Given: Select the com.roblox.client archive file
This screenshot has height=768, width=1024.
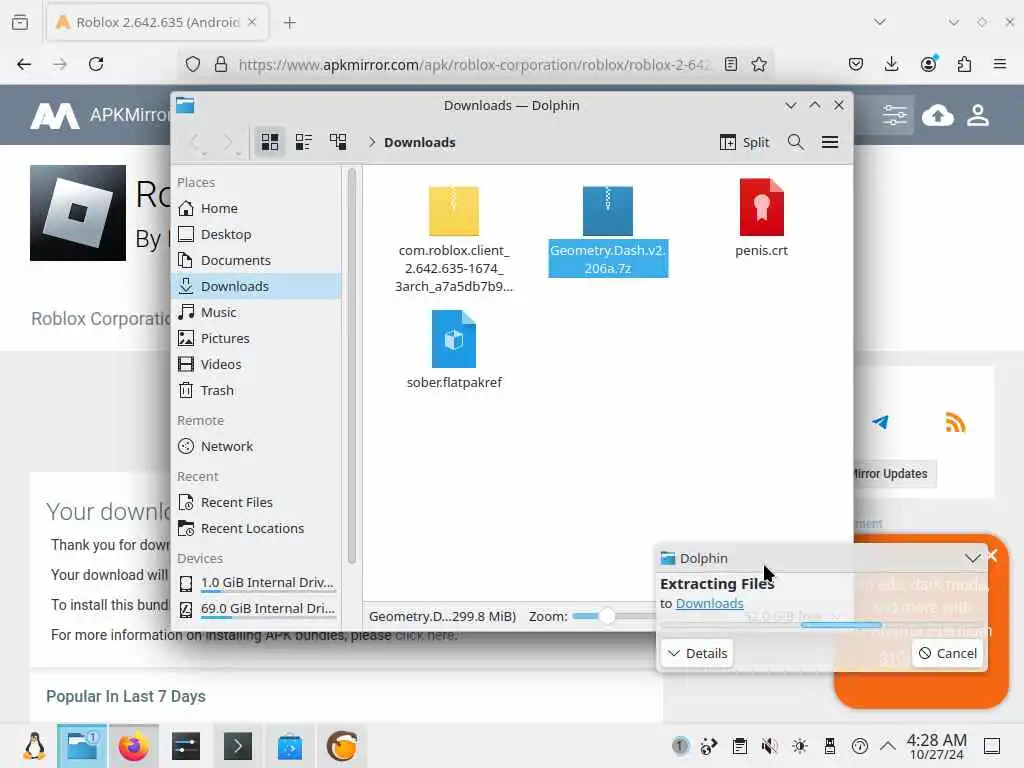Looking at the screenshot, I should click(x=454, y=239).
